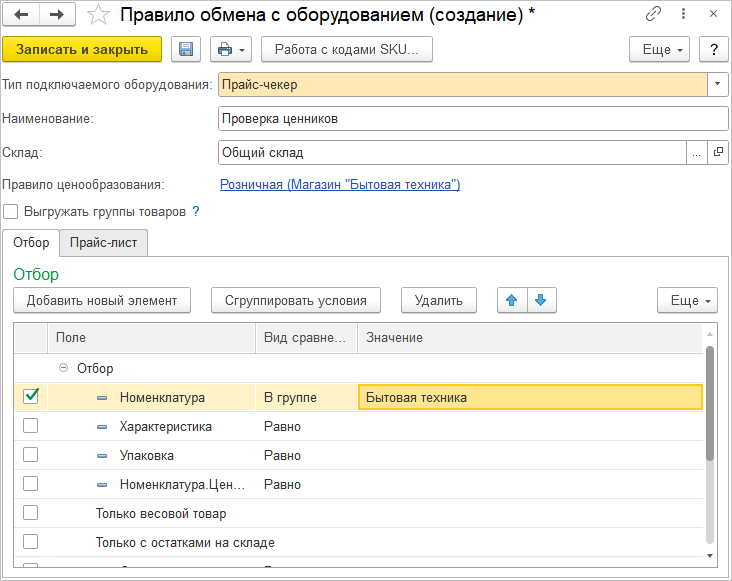732x581 pixels.
Task: Open the Еще menu in filter toolbar
Action: [687, 300]
